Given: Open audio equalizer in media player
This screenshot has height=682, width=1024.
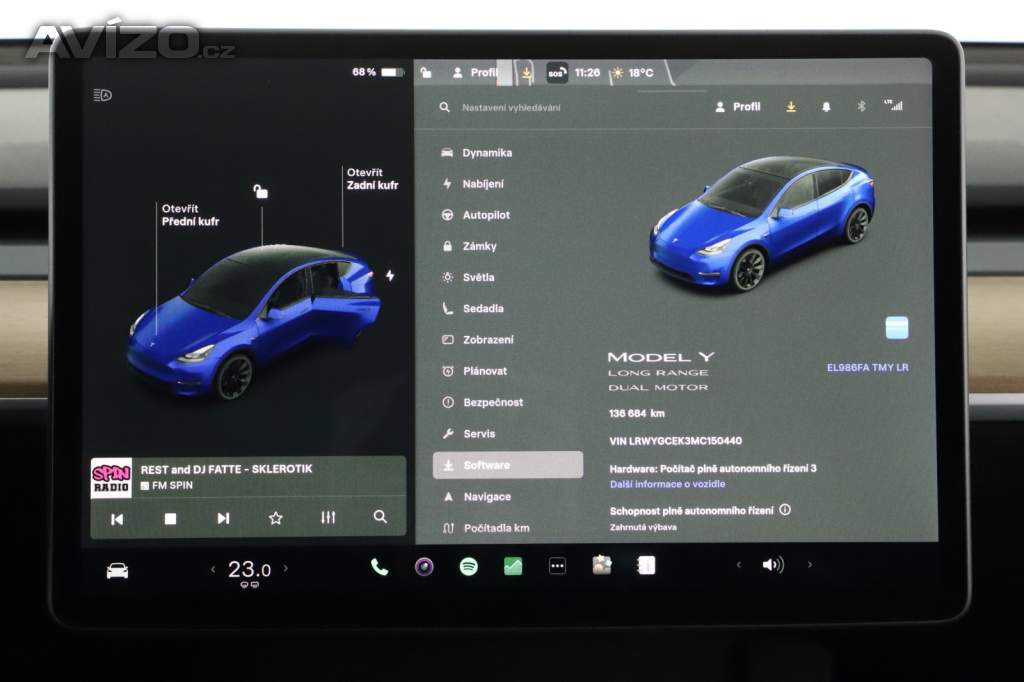Looking at the screenshot, I should tap(328, 518).
